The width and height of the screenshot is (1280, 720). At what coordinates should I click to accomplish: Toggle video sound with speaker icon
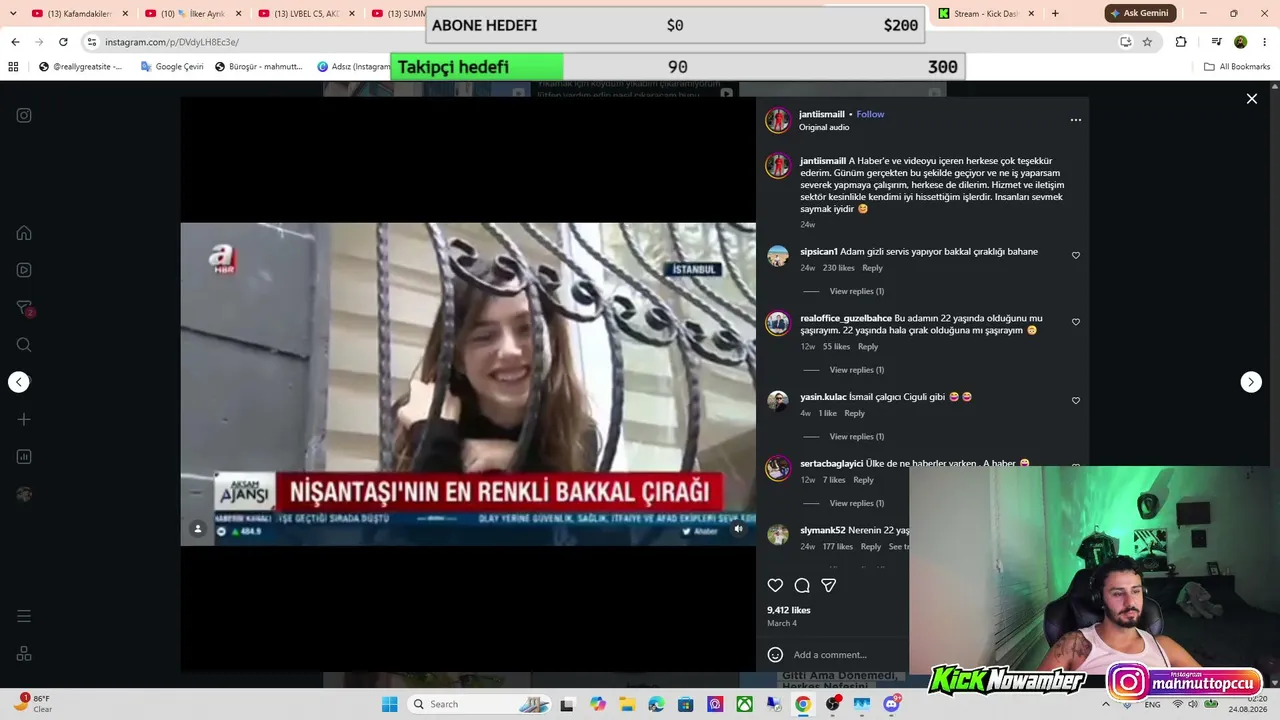tap(738, 529)
